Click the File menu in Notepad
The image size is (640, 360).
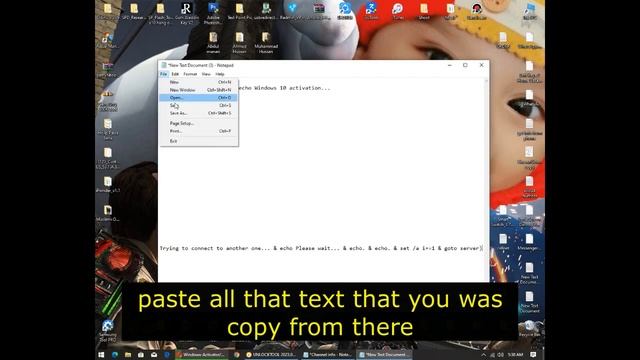pyautogui.click(x=164, y=74)
